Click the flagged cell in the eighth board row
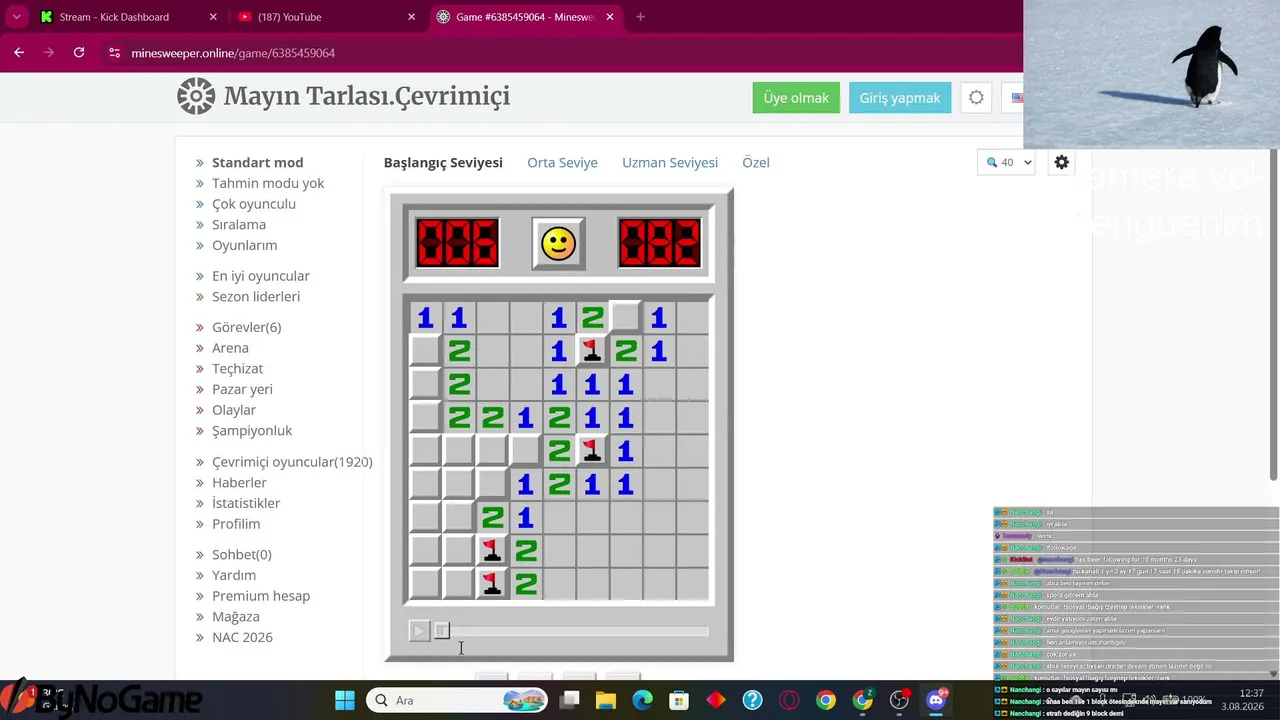This screenshot has width=1280, height=720. [x=492, y=551]
